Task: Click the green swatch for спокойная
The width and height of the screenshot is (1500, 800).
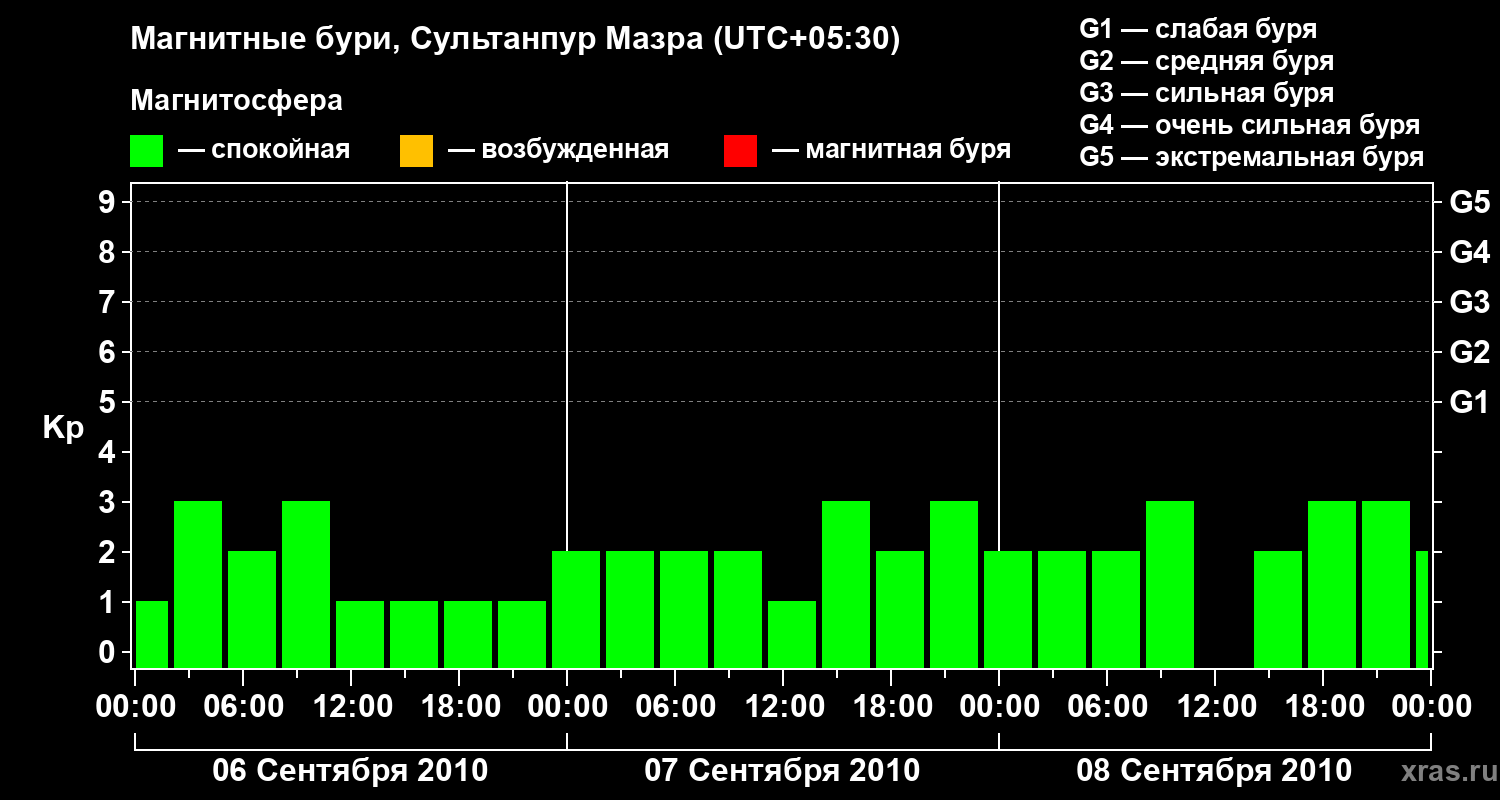Action: [147, 151]
